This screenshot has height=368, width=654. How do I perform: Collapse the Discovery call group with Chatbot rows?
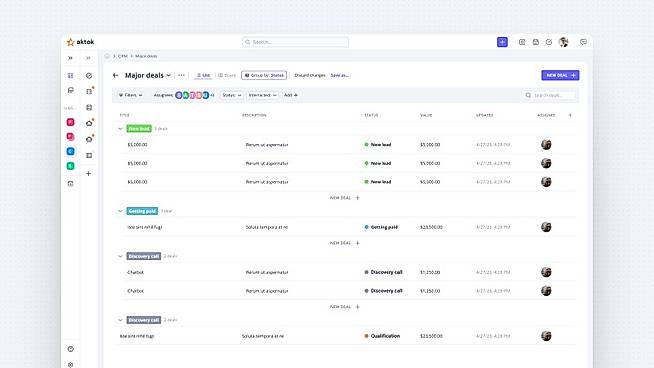121,256
